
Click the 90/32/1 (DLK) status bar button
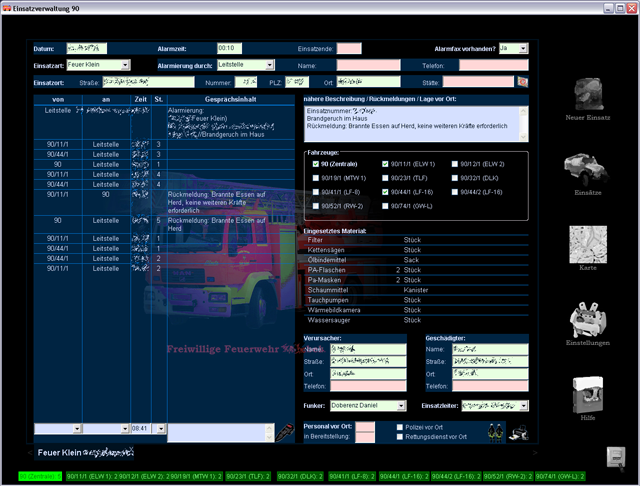300,476
